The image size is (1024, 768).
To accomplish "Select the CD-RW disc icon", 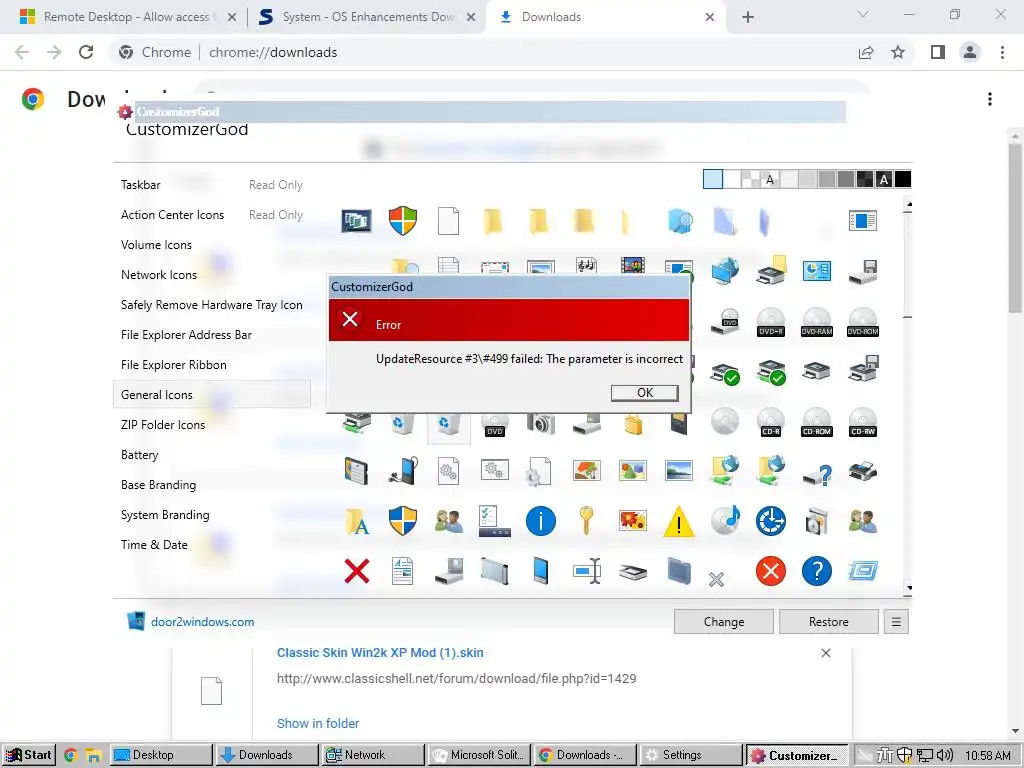I will (863, 422).
